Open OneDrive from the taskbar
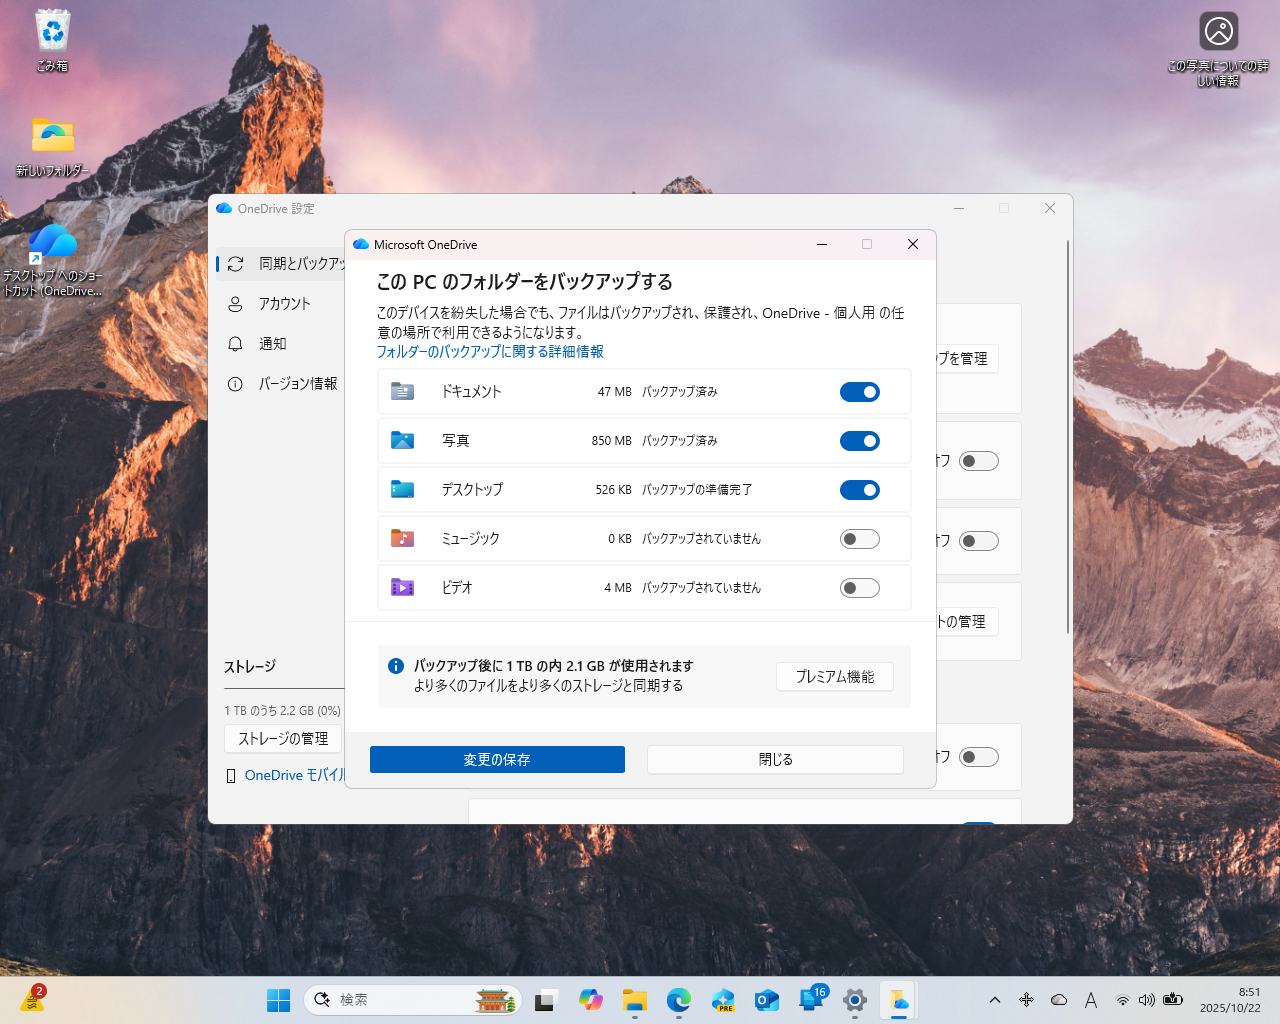The image size is (1280, 1024). click(x=899, y=1000)
